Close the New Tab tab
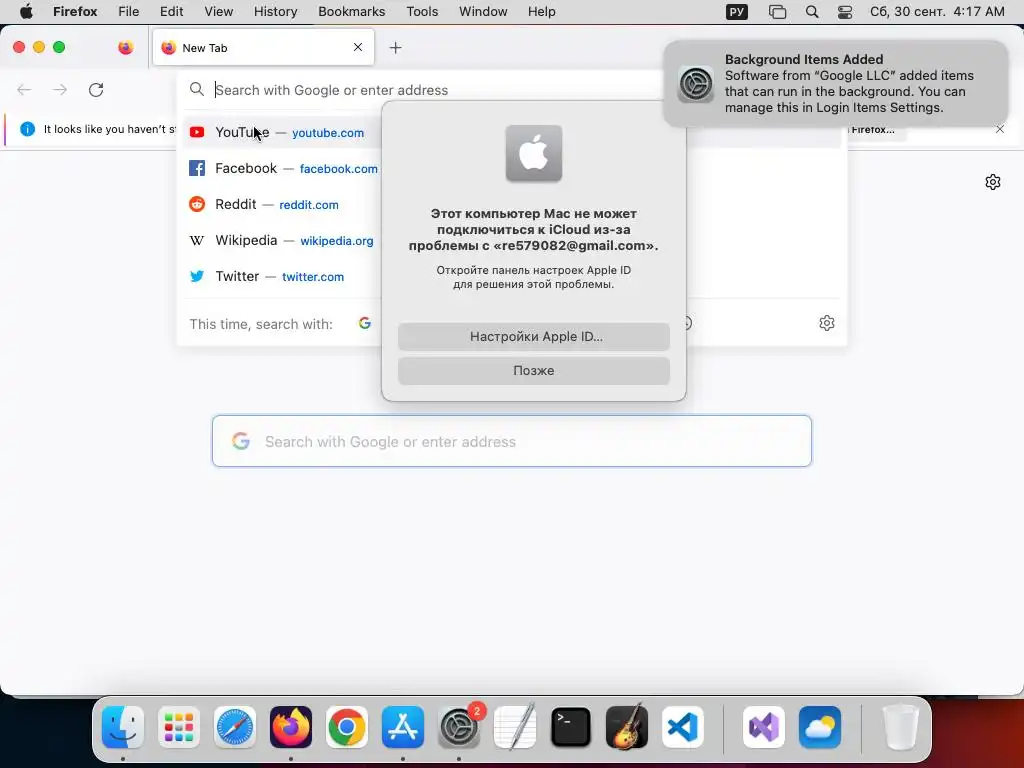 [x=358, y=47]
